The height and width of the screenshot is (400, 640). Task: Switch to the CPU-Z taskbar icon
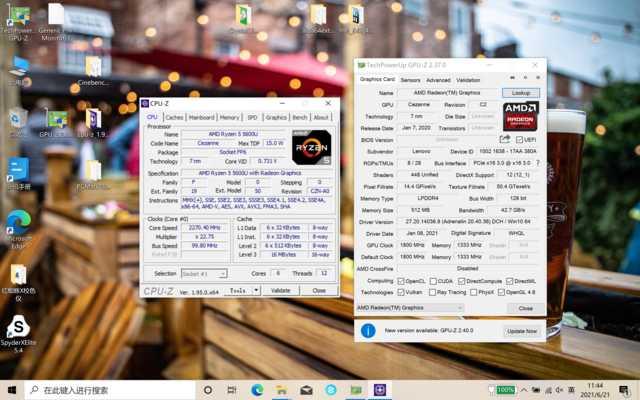(x=380, y=390)
